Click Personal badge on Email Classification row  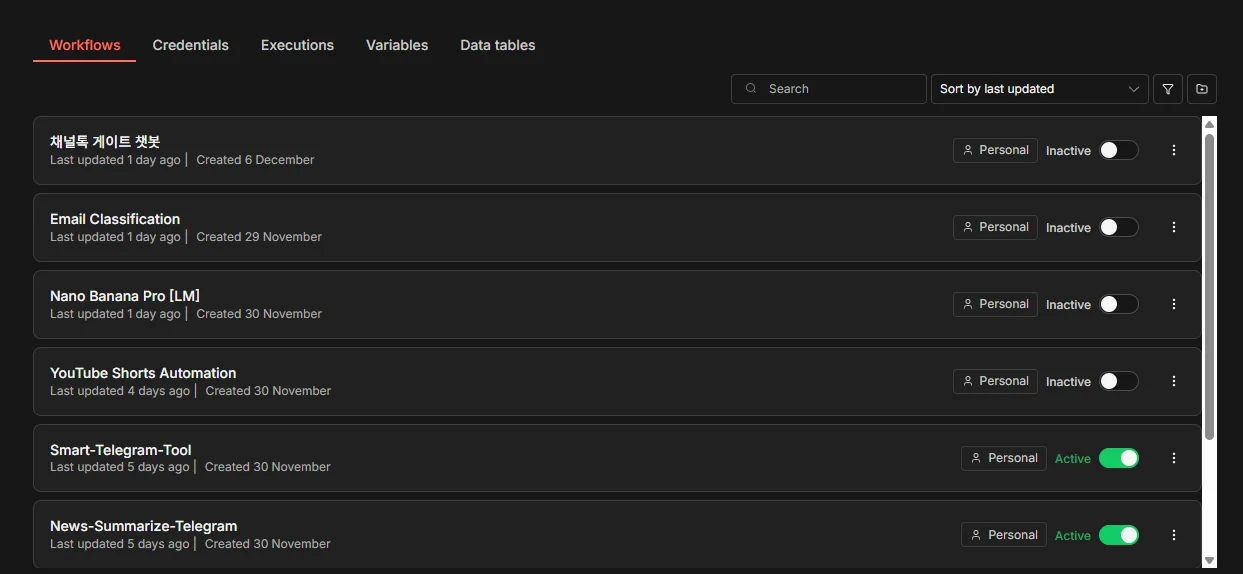[x=995, y=227]
